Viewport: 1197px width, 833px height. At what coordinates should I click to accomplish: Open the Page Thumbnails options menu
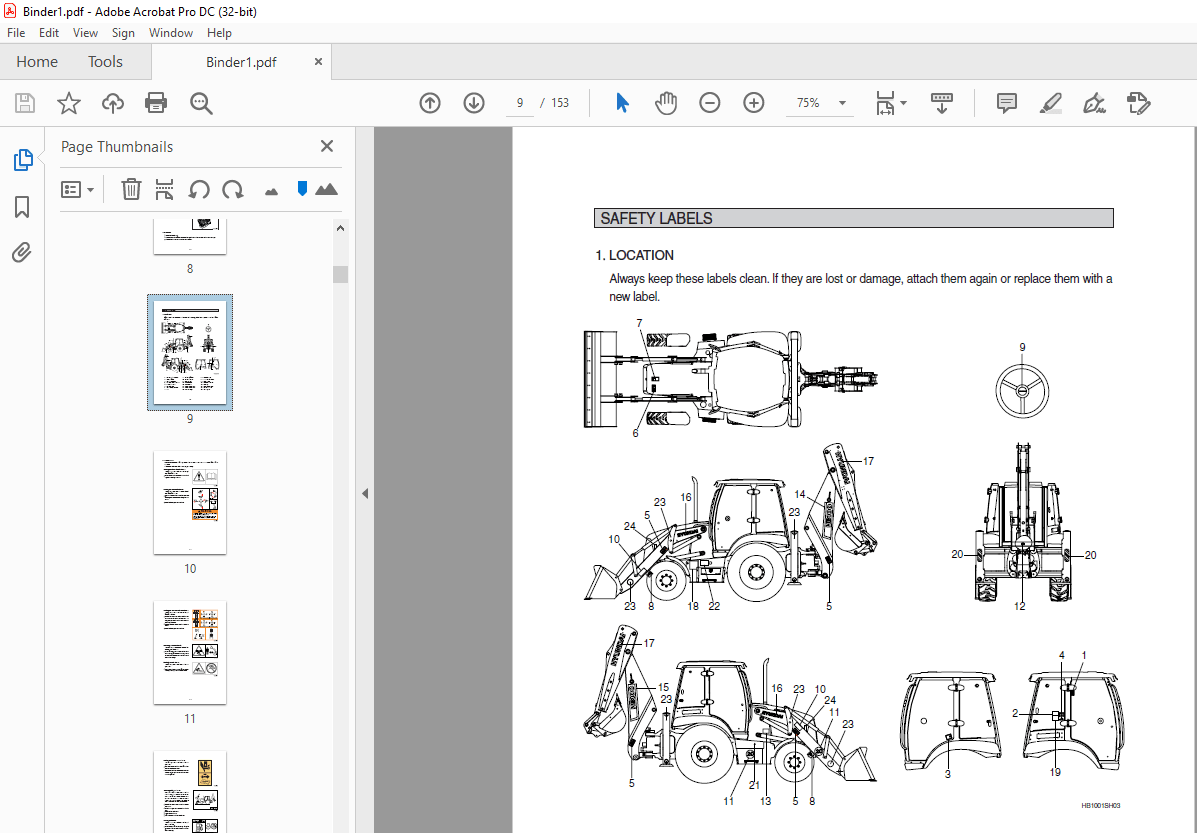(x=77, y=189)
